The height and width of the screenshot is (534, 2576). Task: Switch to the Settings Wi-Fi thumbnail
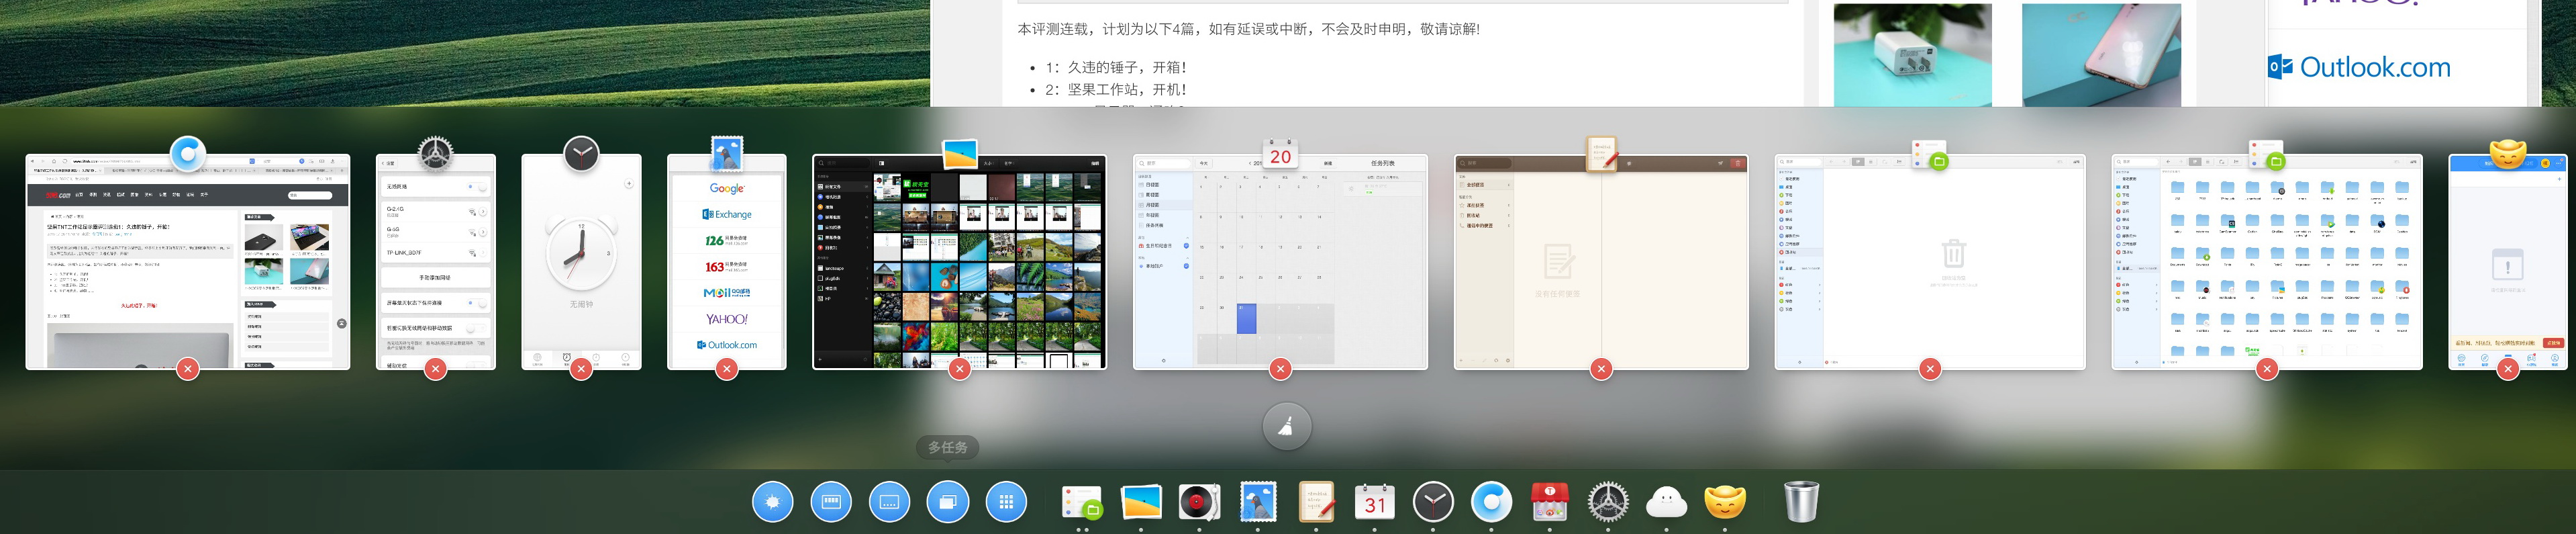pos(436,262)
